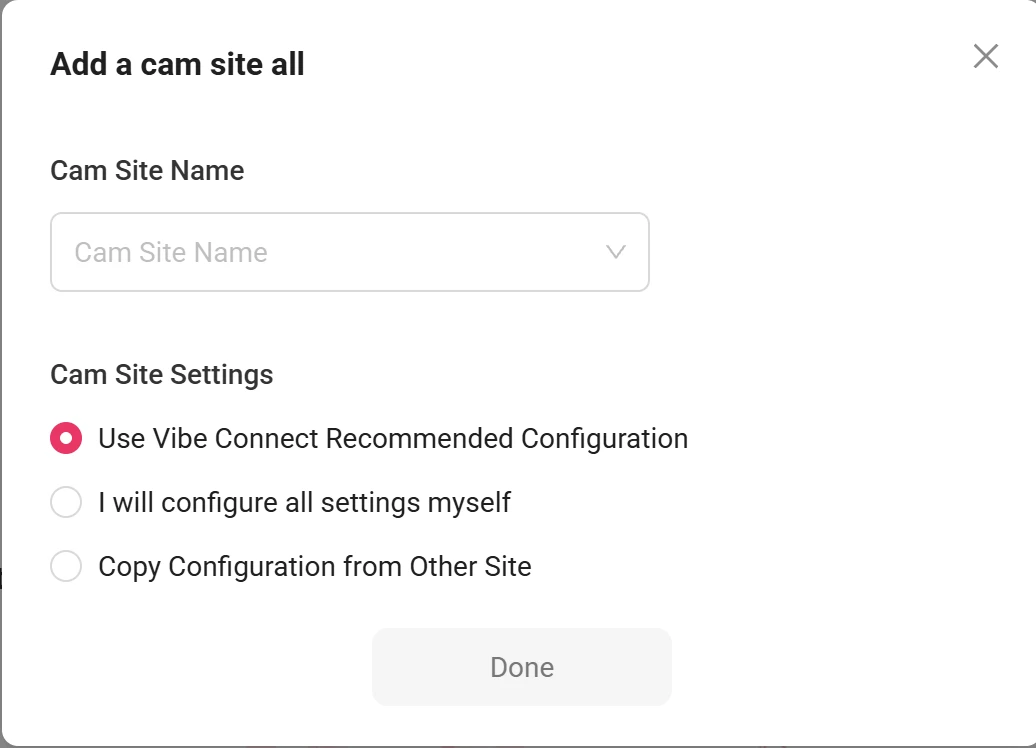Click the 'Add a cam site all' dialog title
Image resolution: width=1036 pixels, height=748 pixels.
click(177, 65)
